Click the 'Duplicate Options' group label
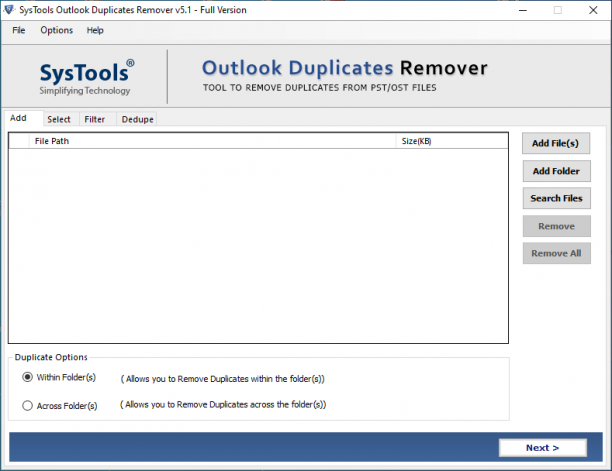The image size is (612, 471). click(51, 357)
